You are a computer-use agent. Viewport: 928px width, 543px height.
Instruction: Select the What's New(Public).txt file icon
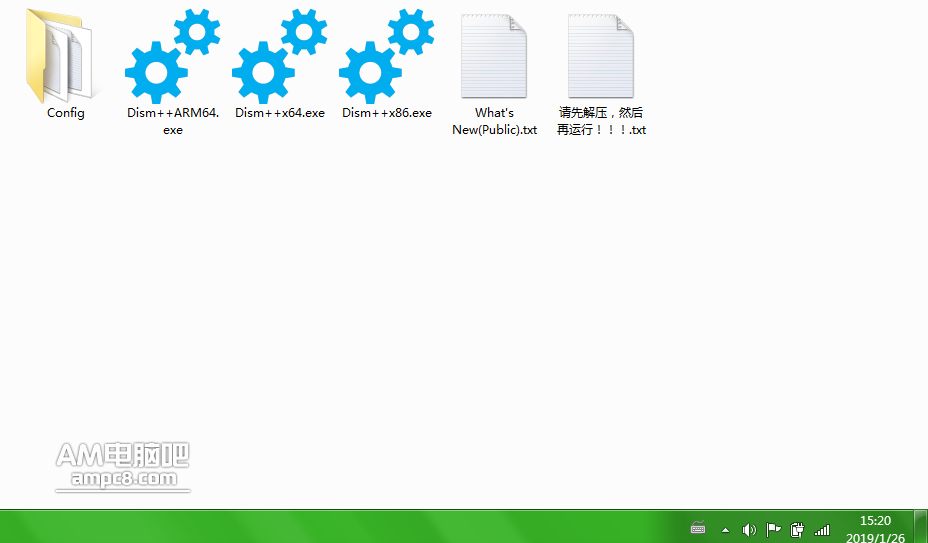pyautogui.click(x=494, y=56)
